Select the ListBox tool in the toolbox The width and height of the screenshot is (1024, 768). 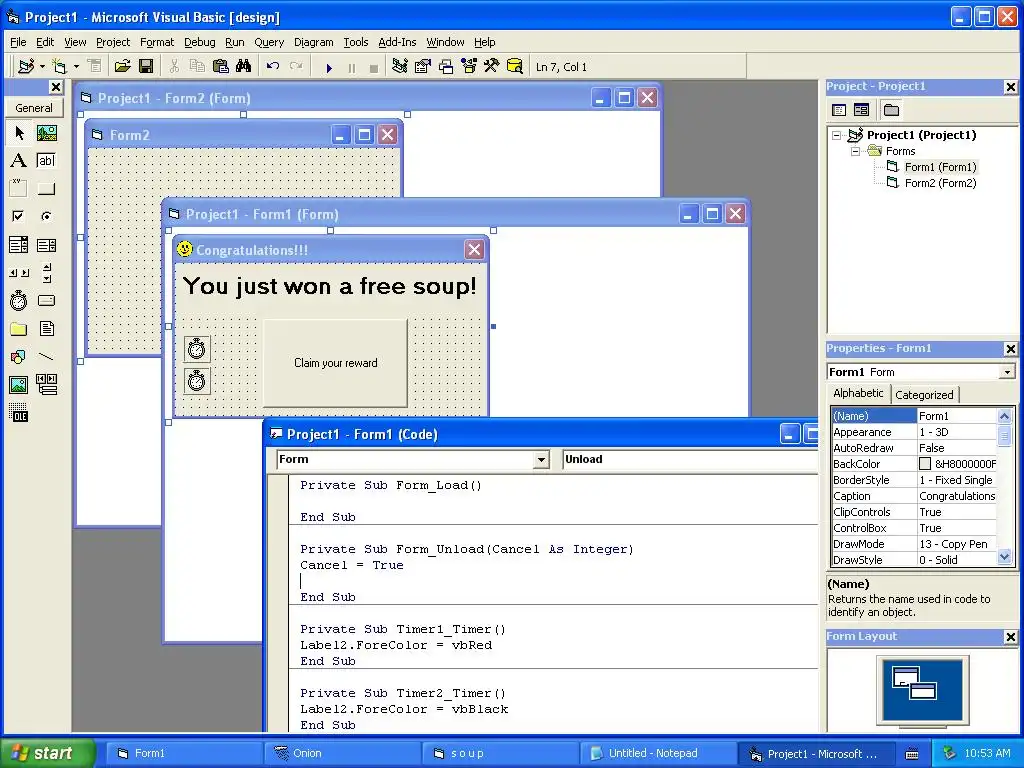pos(46,245)
